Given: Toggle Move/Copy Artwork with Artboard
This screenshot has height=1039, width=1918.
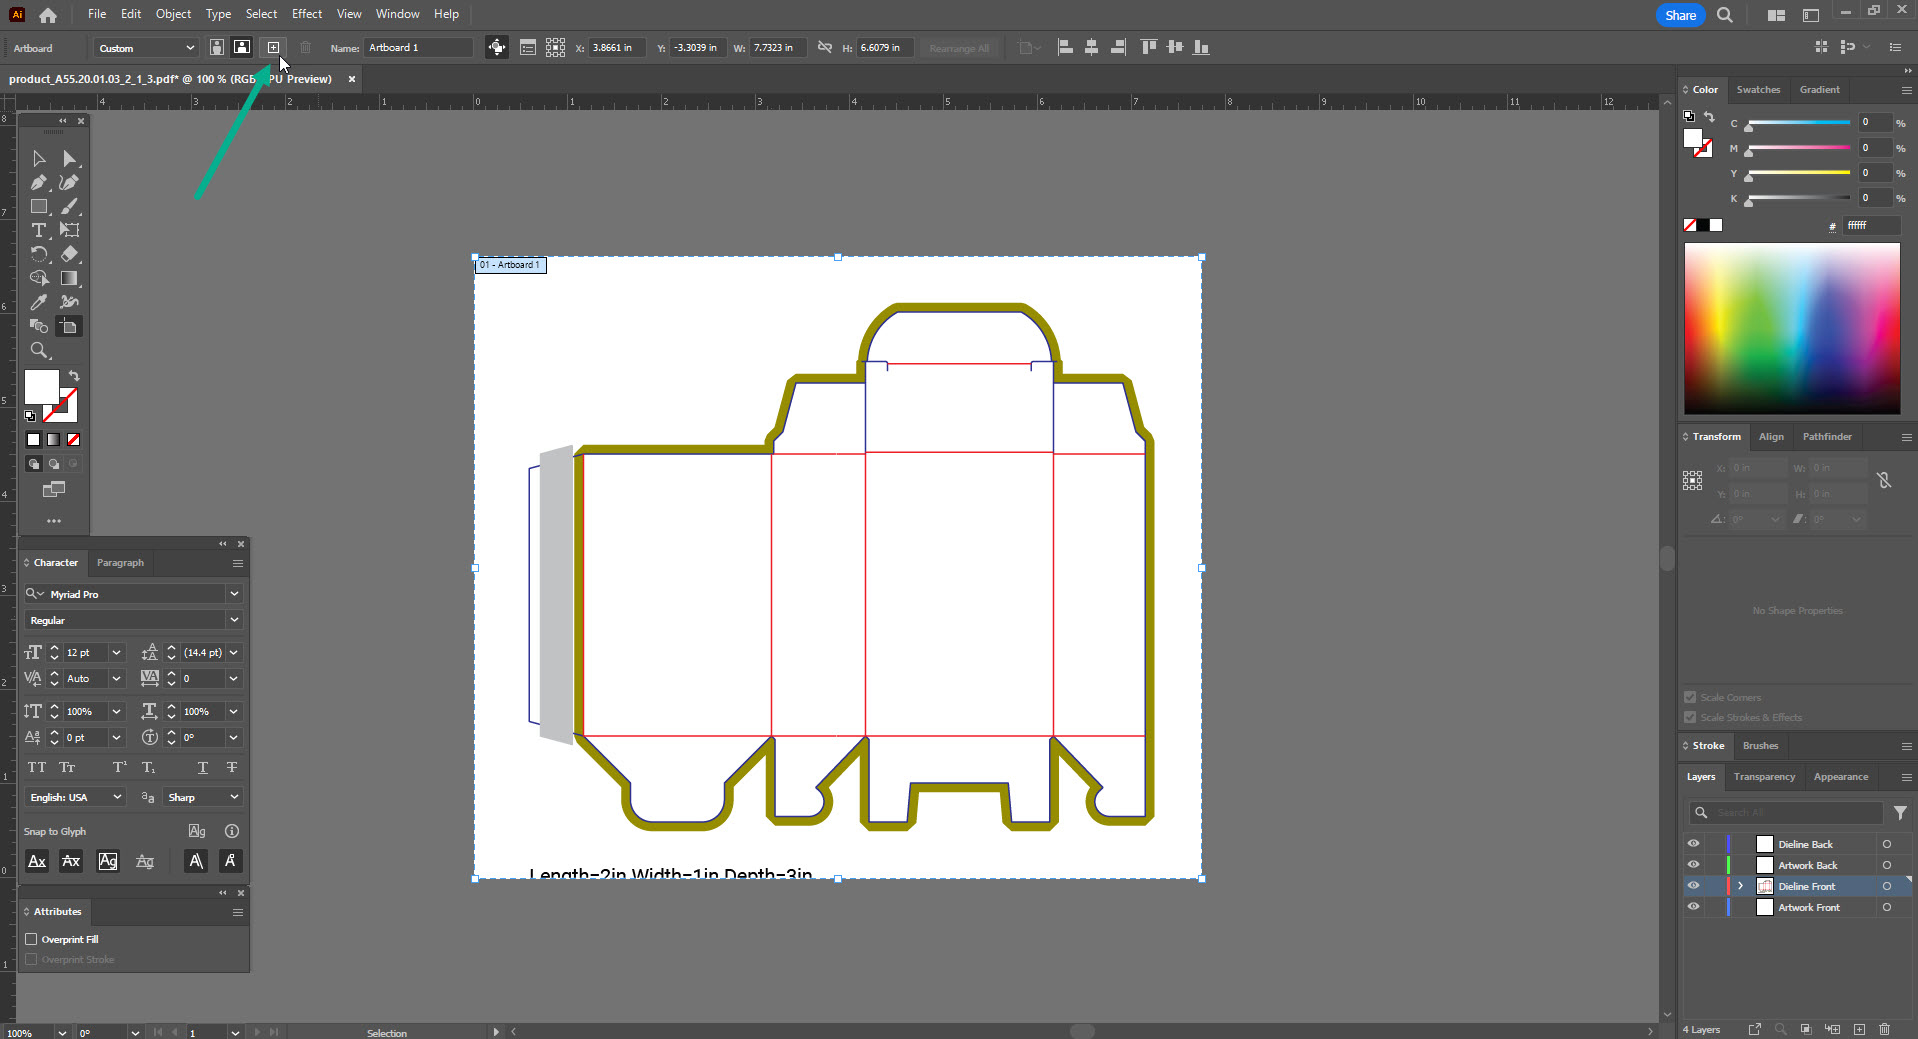Looking at the screenshot, I should 497,47.
